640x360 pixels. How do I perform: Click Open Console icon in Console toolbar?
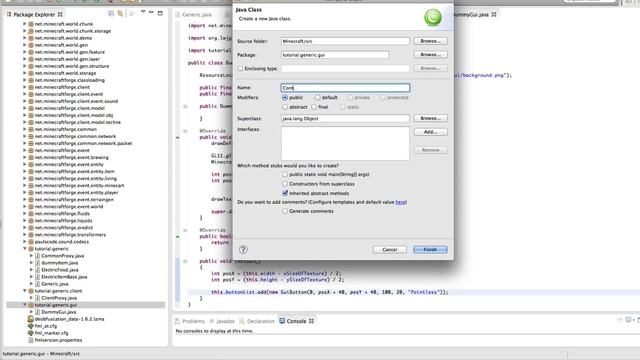point(629,320)
